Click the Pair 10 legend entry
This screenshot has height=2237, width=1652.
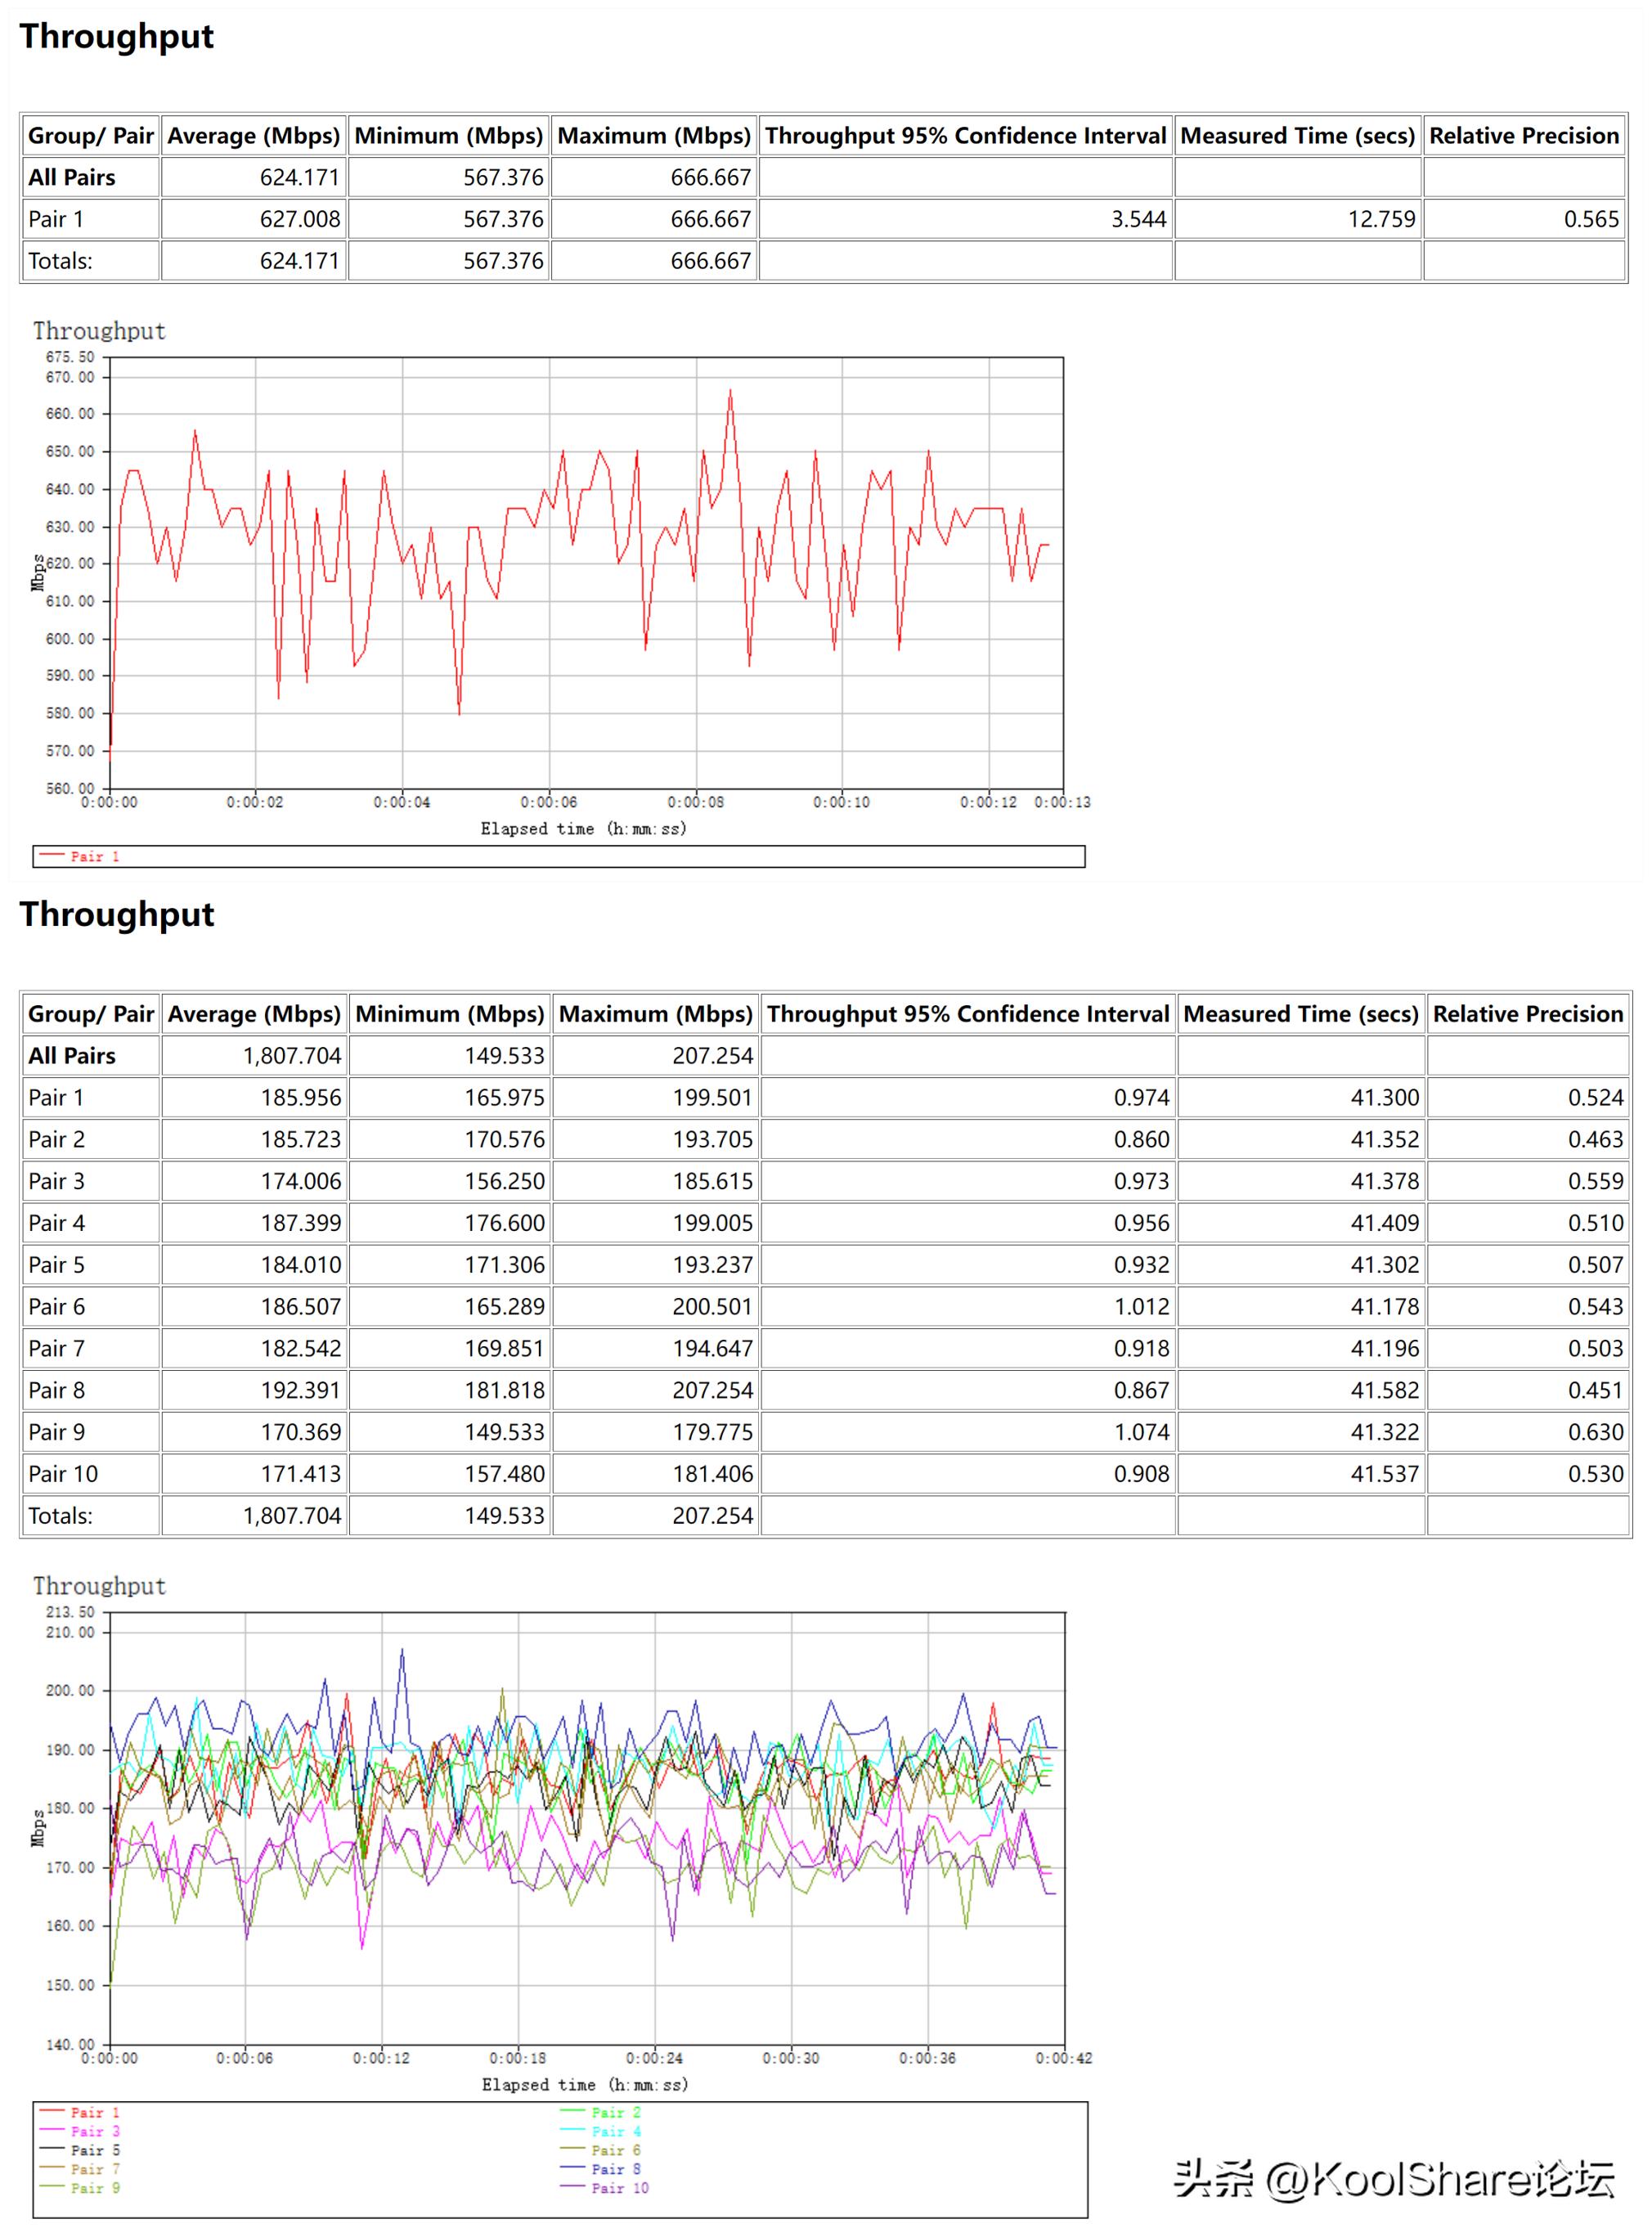coord(619,2188)
